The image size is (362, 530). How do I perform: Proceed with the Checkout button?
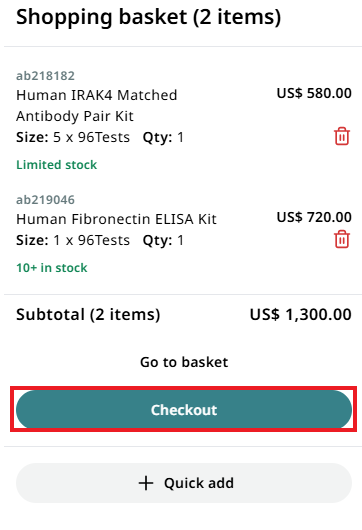pyautogui.click(x=184, y=410)
